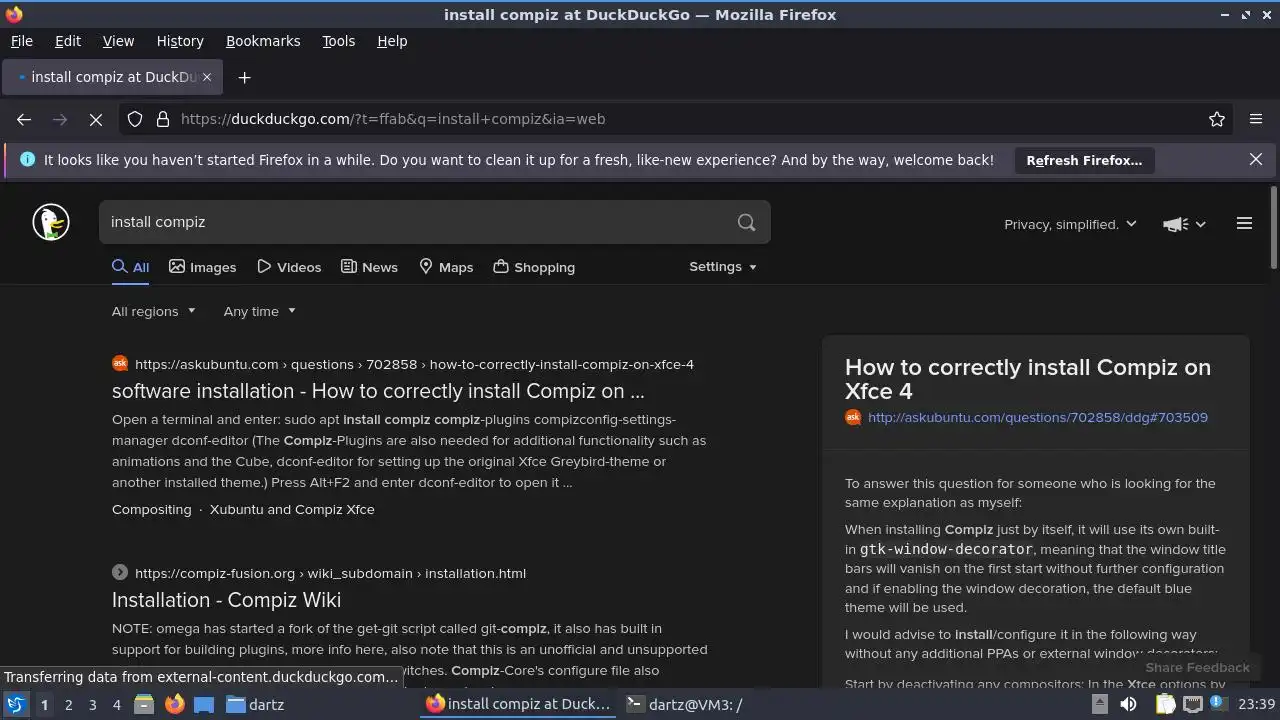
Task: Expand the 'Any time' date filter
Action: [x=260, y=311]
